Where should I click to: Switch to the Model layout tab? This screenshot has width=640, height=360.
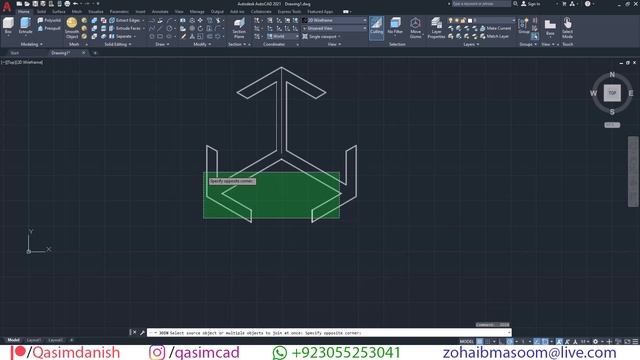pyautogui.click(x=13, y=340)
